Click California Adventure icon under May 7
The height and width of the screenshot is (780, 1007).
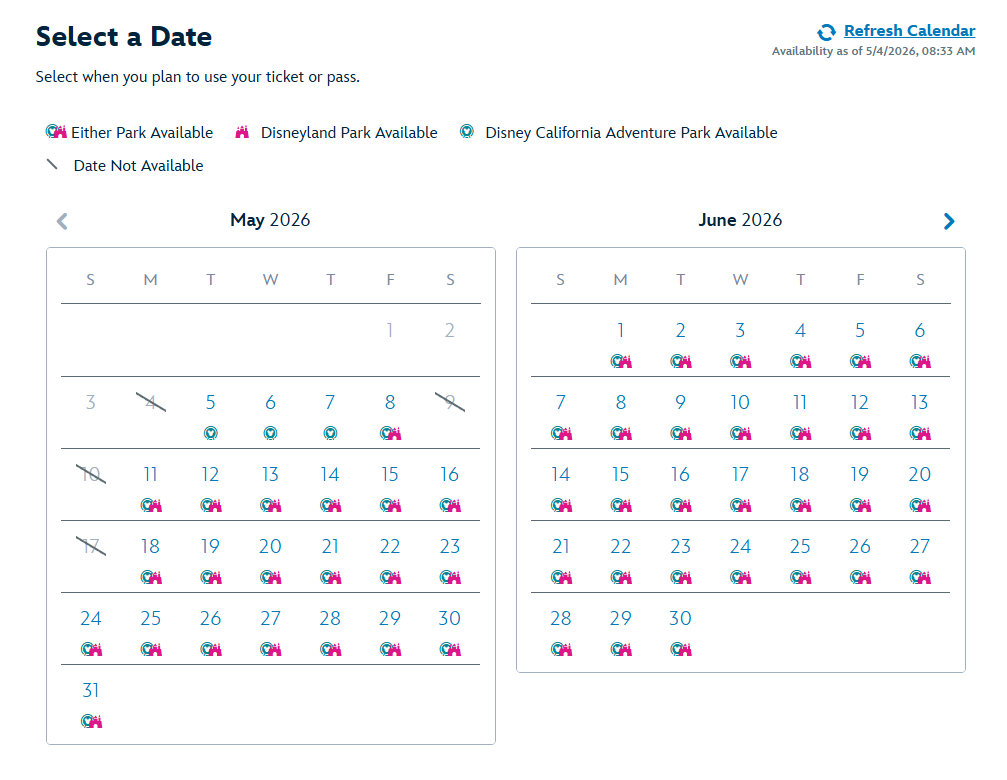point(330,433)
